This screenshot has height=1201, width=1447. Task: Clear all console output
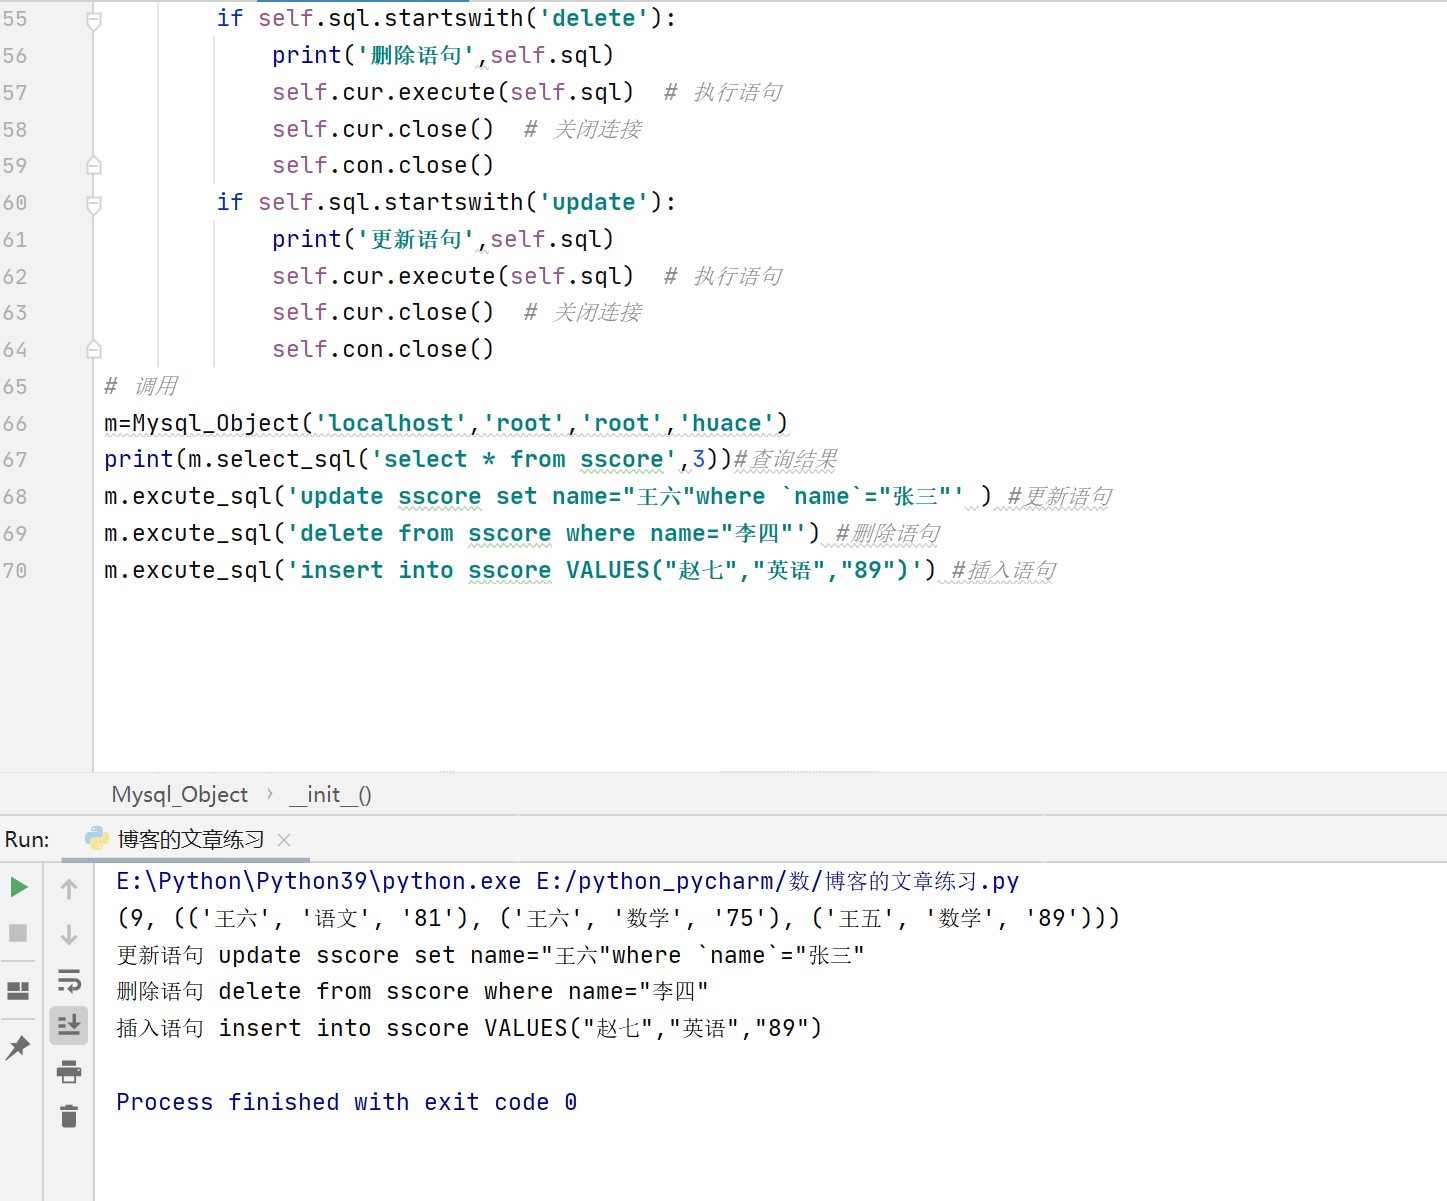click(x=68, y=1116)
